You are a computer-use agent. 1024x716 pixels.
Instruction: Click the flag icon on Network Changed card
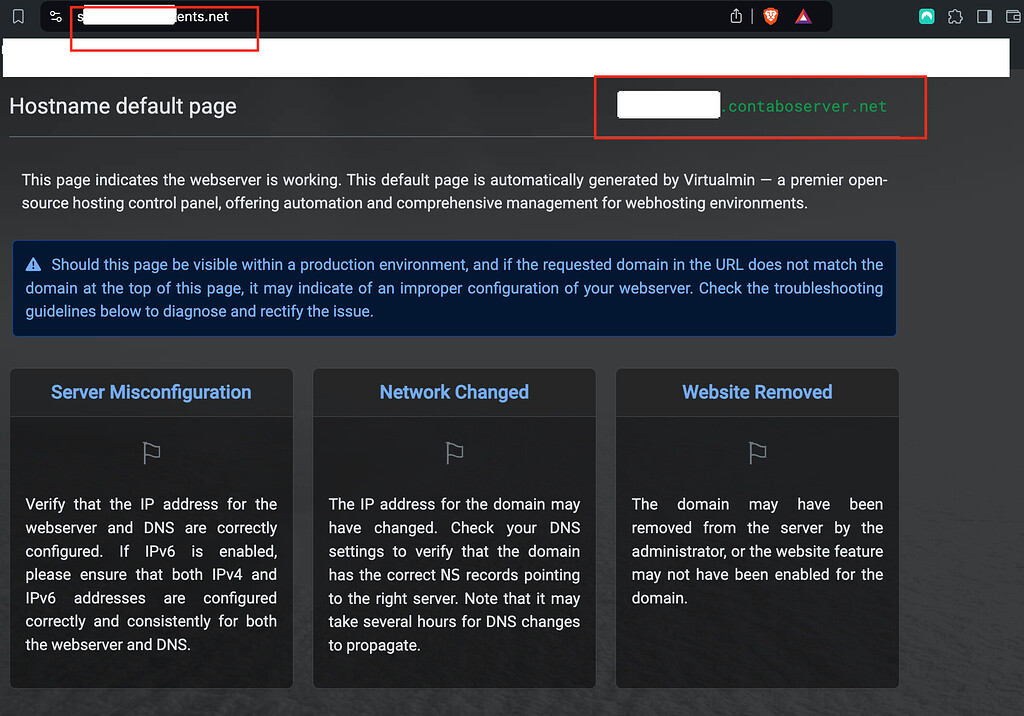454,452
